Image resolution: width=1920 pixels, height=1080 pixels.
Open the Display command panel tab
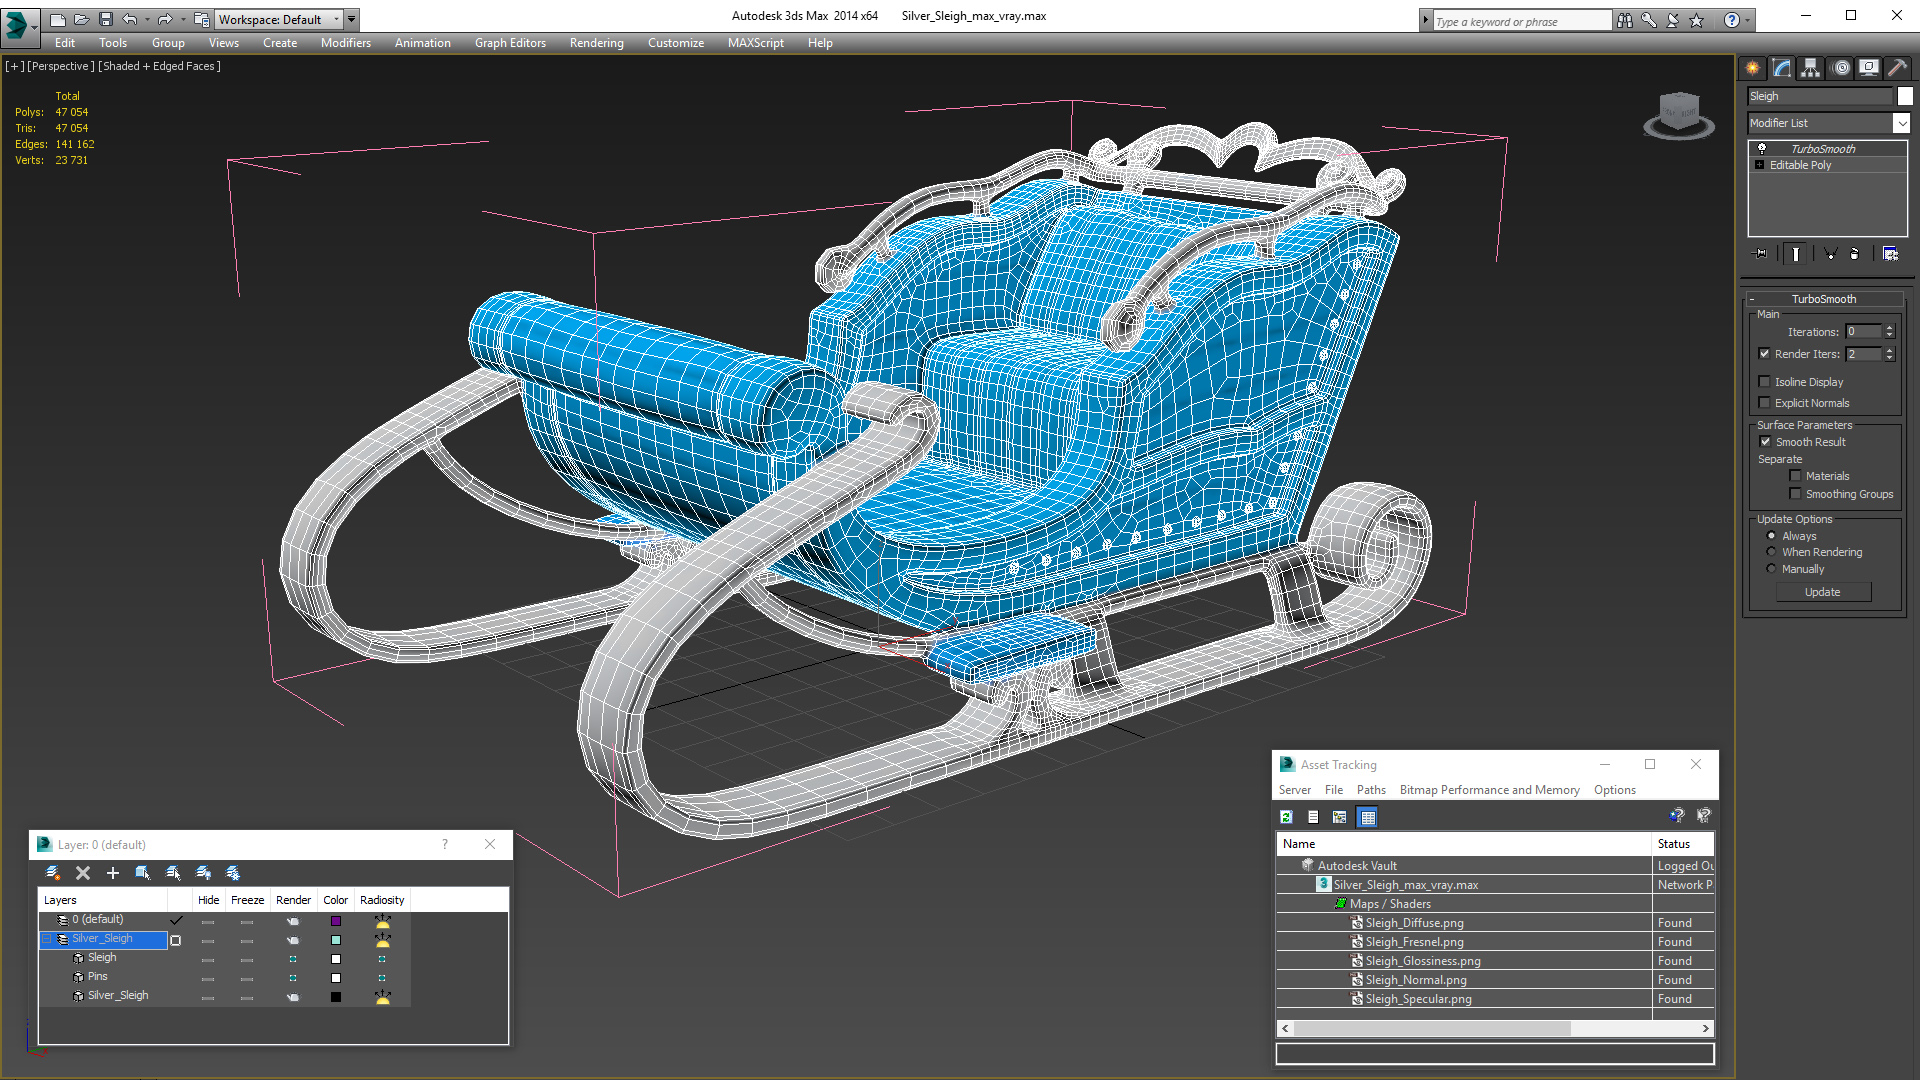point(1869,68)
